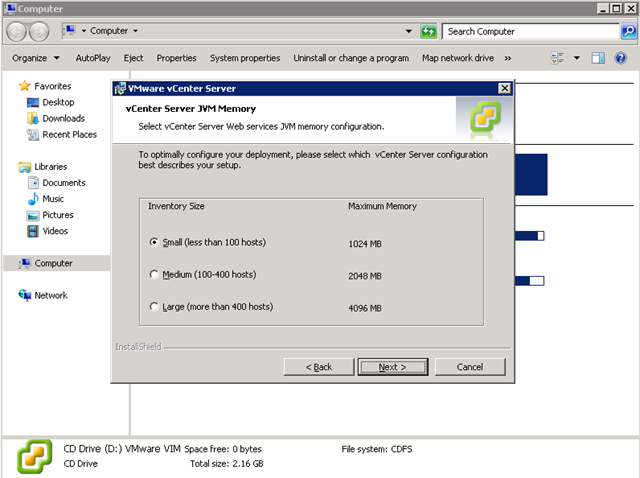Navigate back in Explorer window
The width and height of the screenshot is (640, 478).
16,31
